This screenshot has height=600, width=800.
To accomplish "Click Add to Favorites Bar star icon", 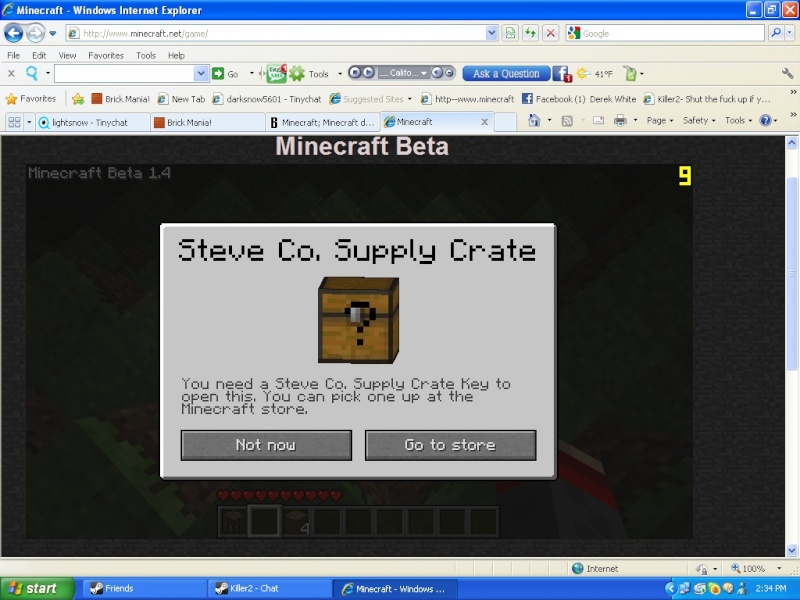I will (x=78, y=99).
